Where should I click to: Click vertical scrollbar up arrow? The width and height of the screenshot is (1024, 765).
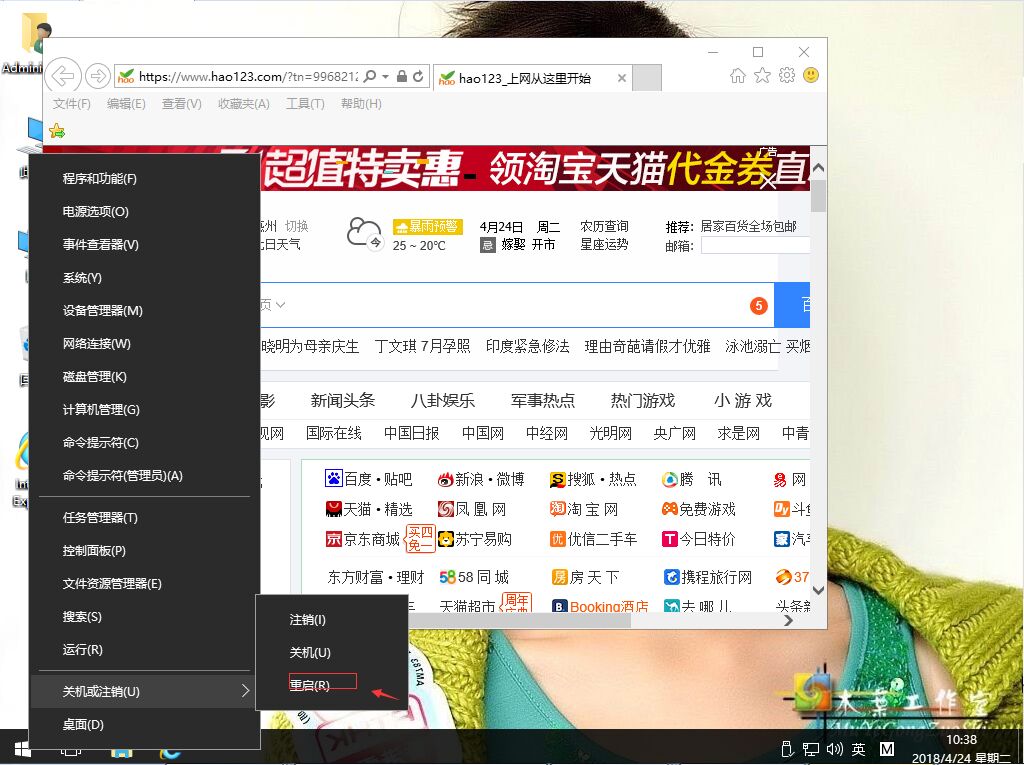point(818,167)
